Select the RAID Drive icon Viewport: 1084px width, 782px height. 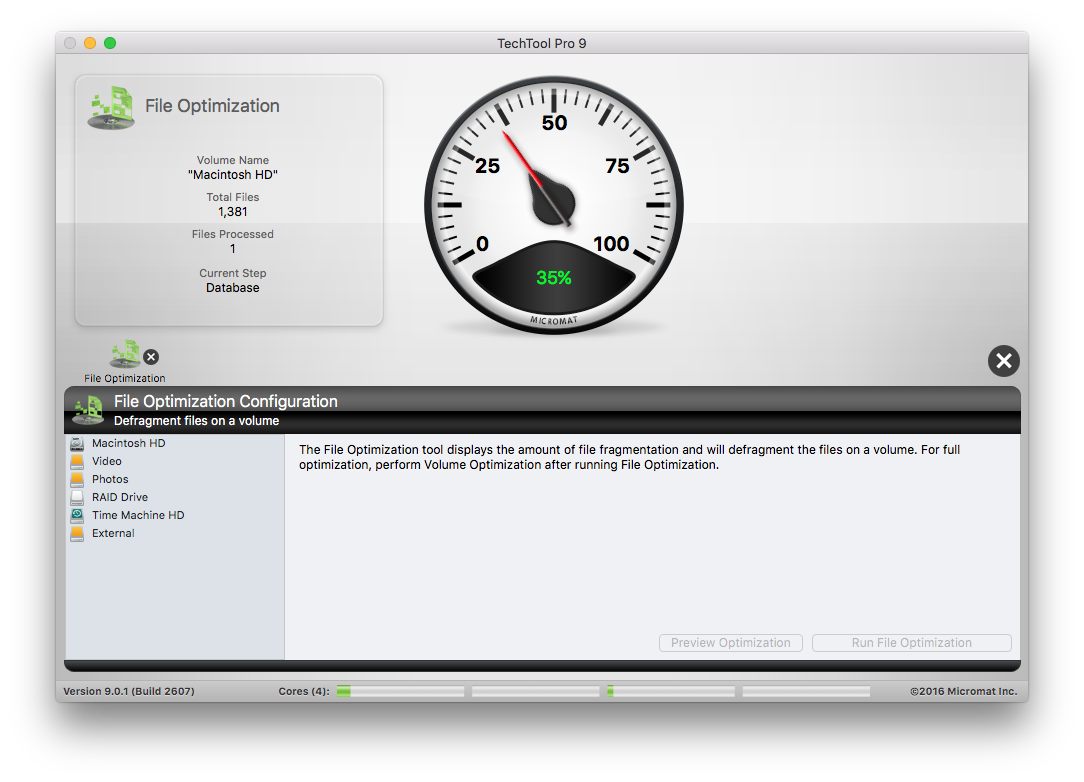[77, 497]
